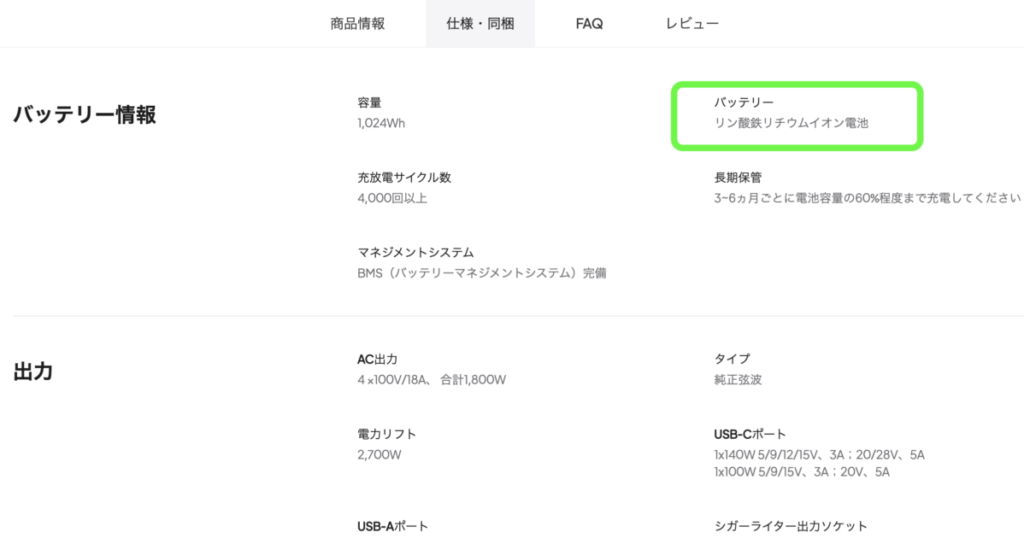Click the 長期保管 label

(738, 177)
